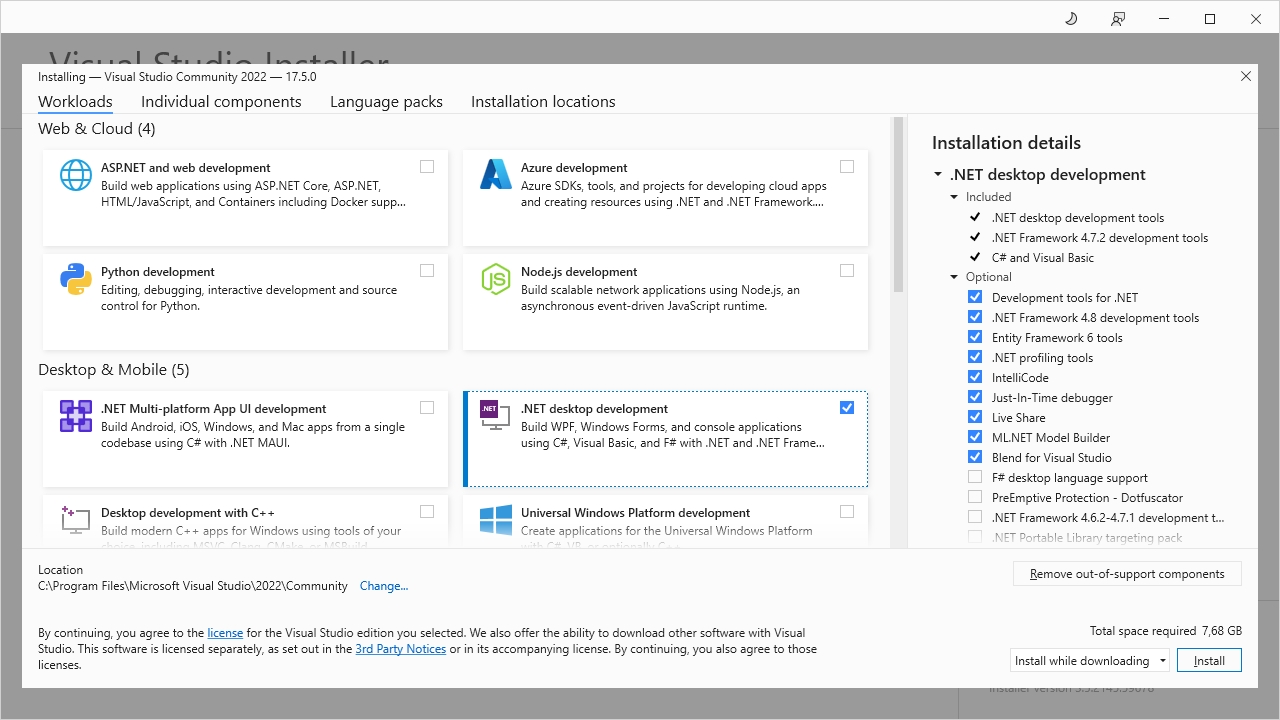Screen dimensions: 1280x720
Task: Click the Python development logo icon
Action: click(76, 279)
